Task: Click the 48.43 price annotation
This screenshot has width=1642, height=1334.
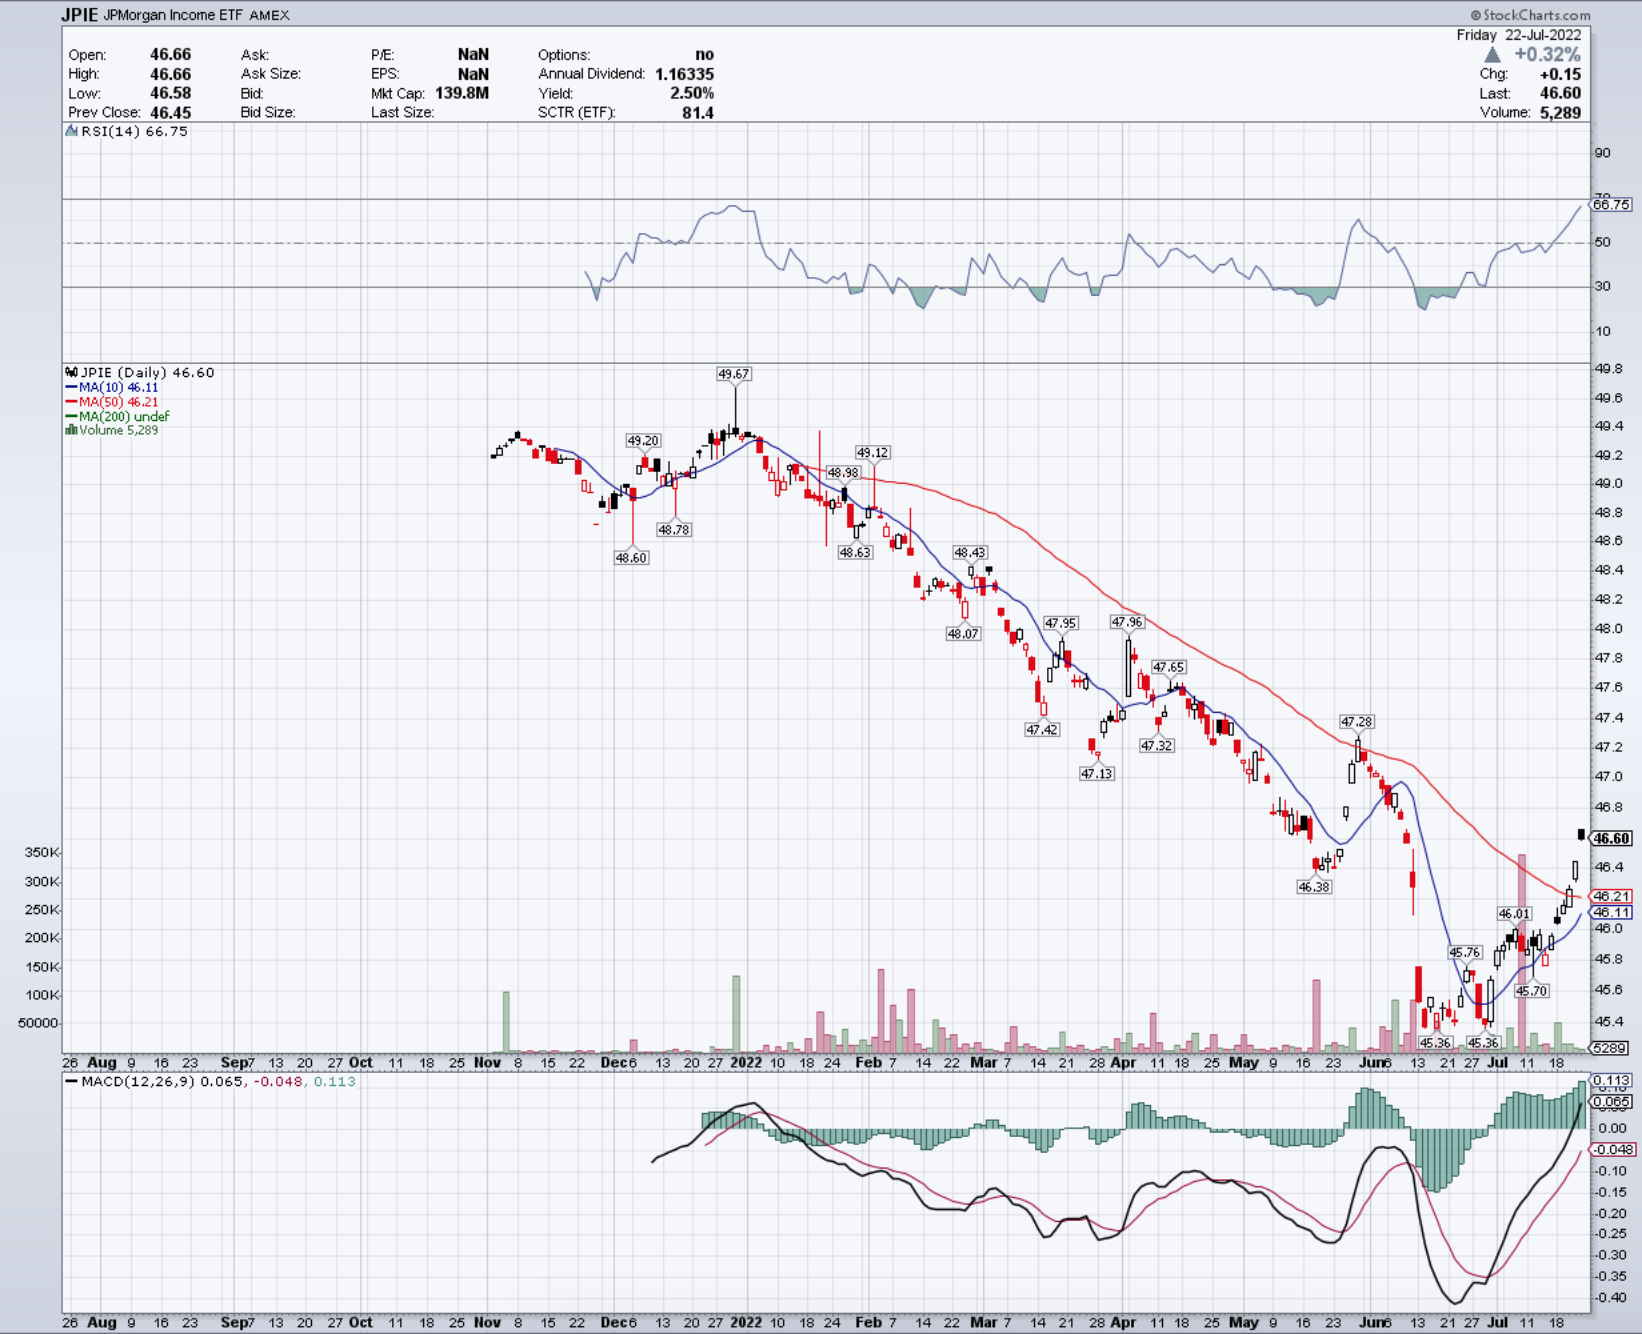Action: [x=969, y=552]
